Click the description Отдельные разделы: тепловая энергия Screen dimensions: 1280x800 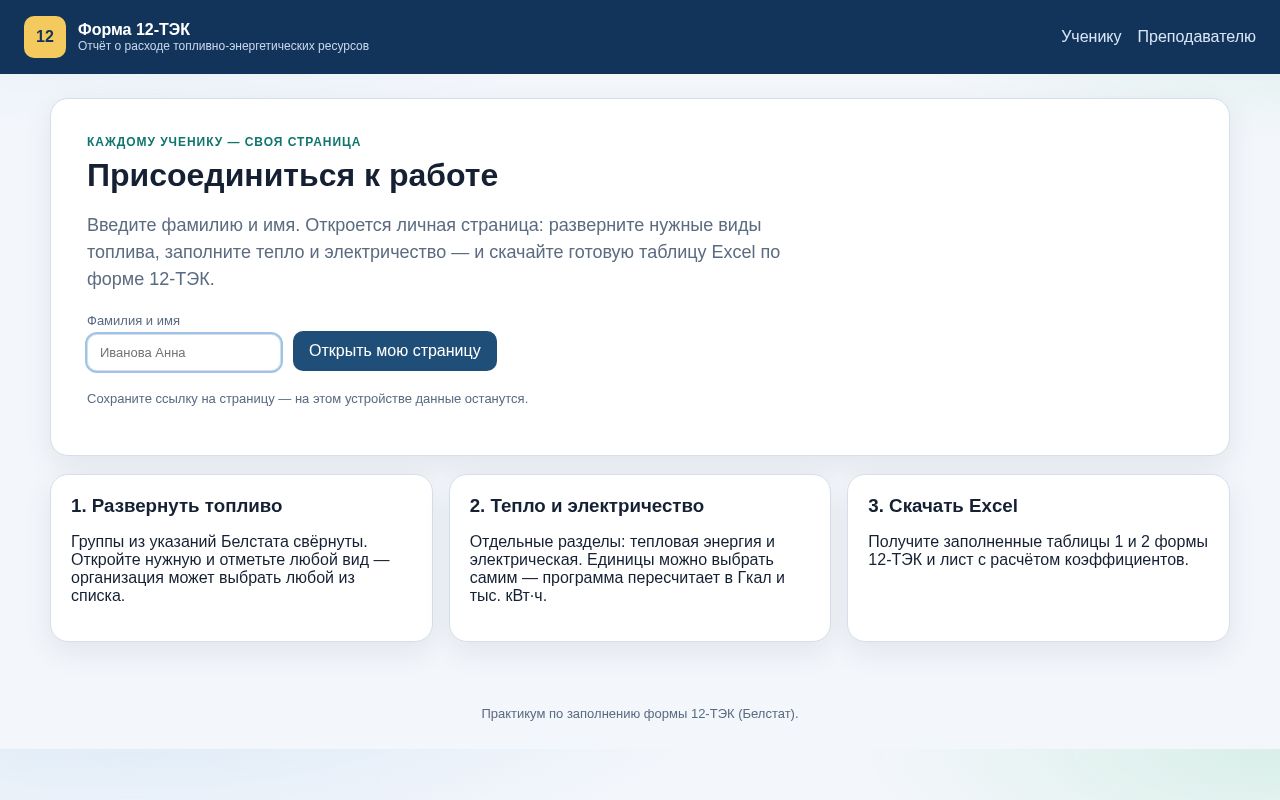(627, 568)
